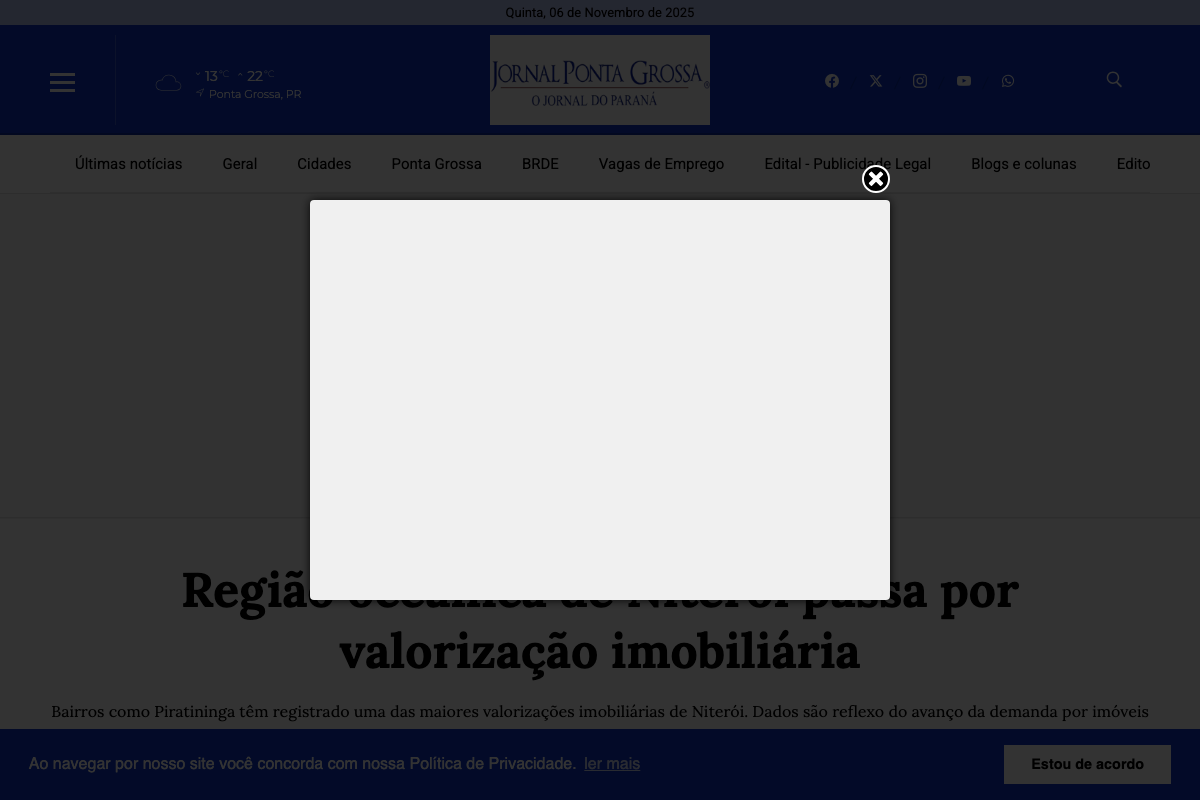Dismiss the popup with the X button
Viewport: 1200px width, 800px height.
[876, 179]
